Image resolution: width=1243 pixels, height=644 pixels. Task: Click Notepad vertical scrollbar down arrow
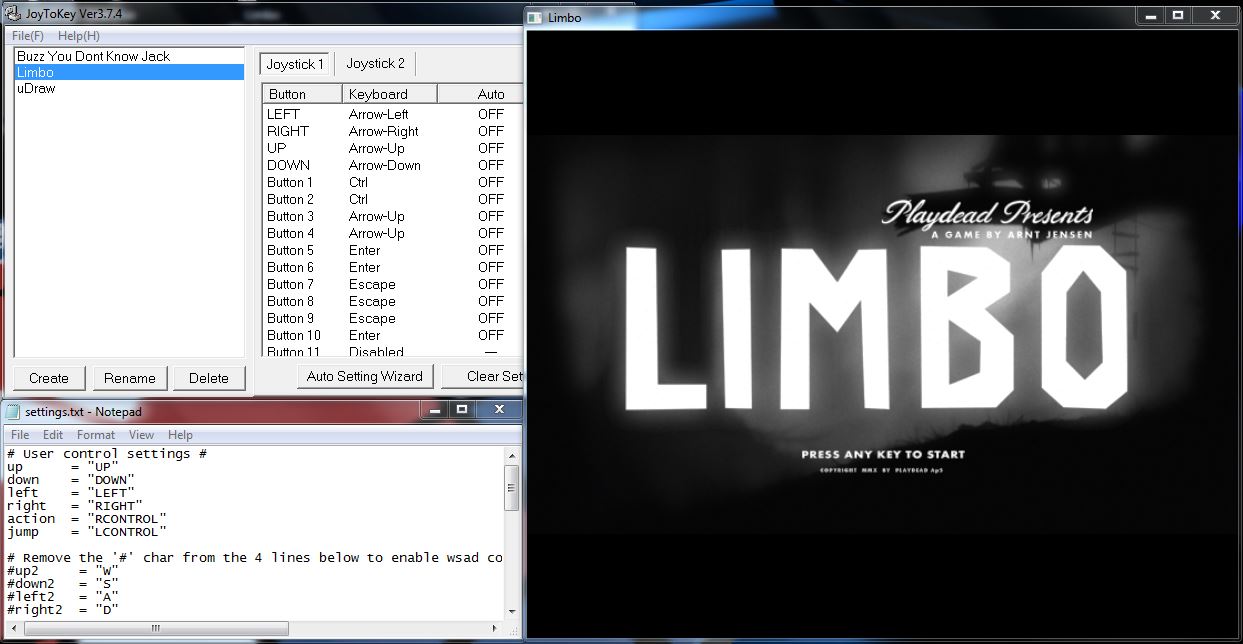tap(512, 610)
